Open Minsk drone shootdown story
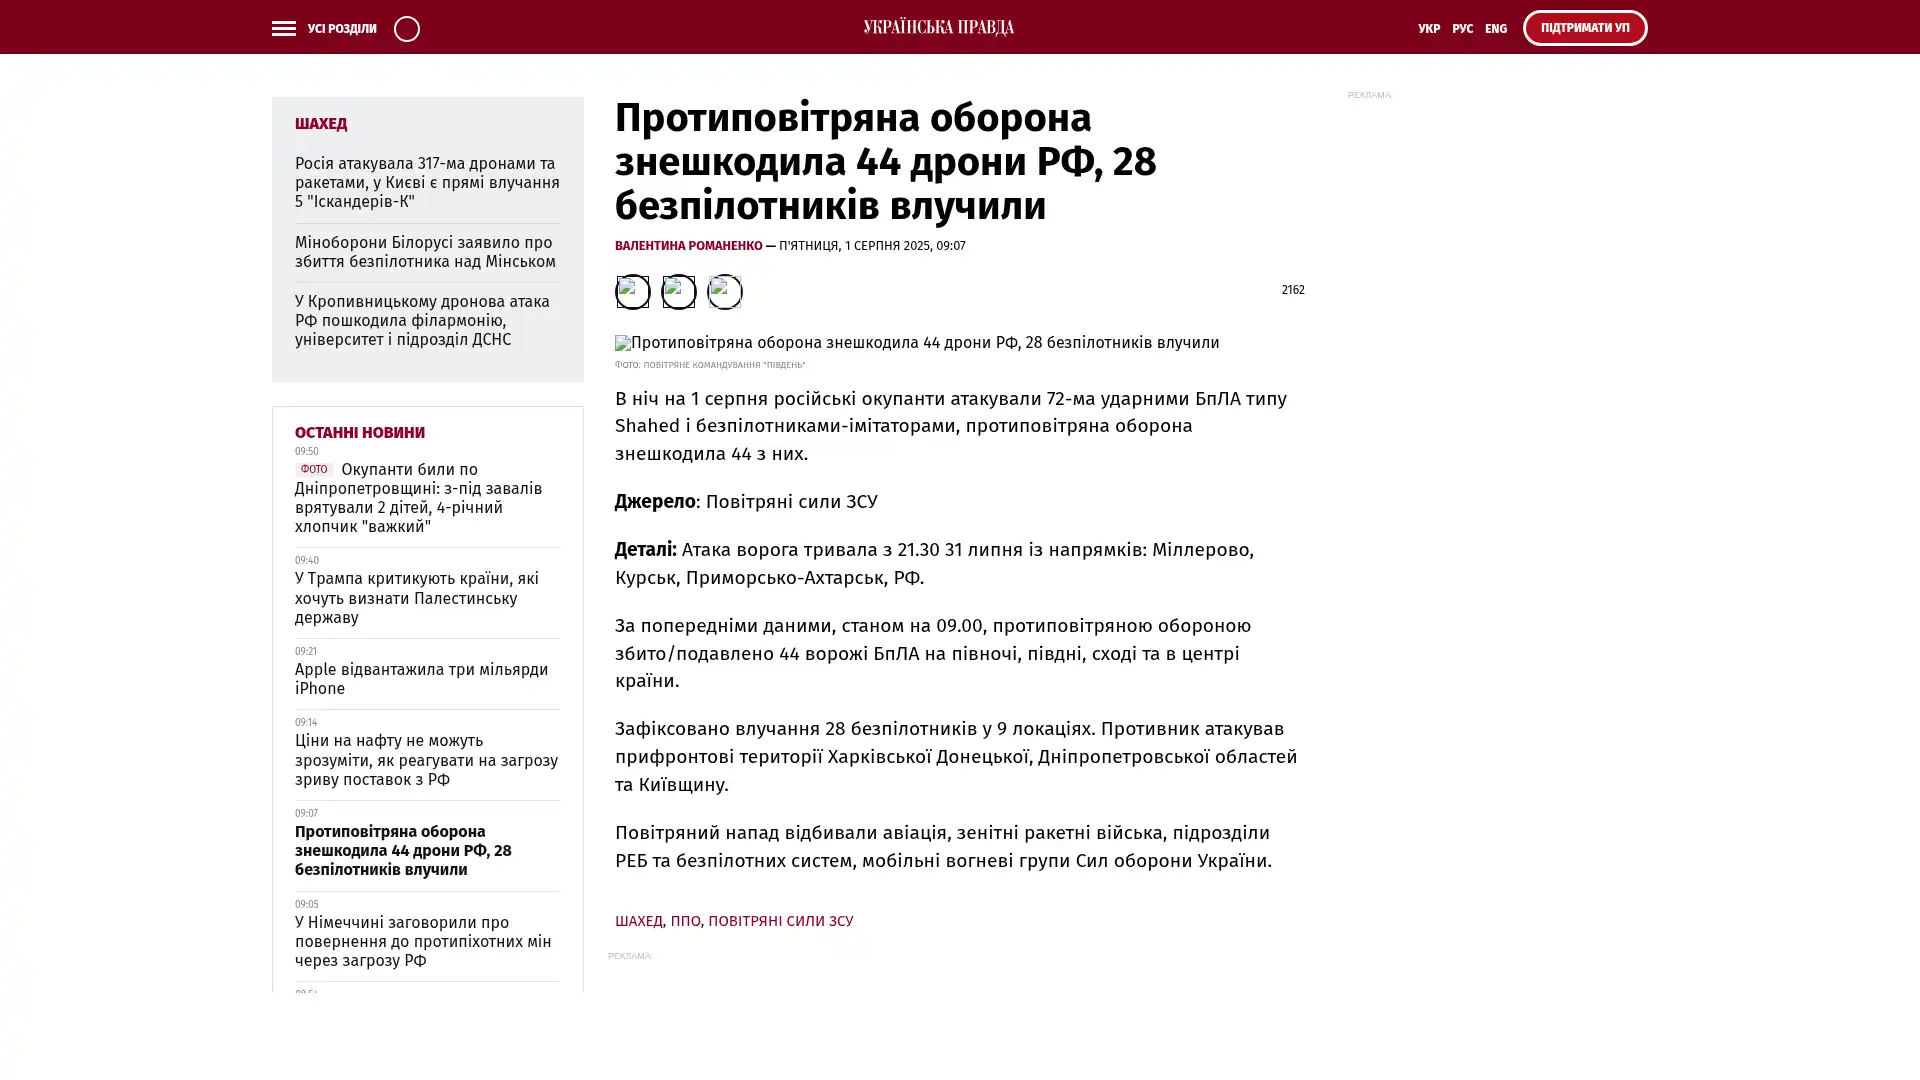 [425, 252]
